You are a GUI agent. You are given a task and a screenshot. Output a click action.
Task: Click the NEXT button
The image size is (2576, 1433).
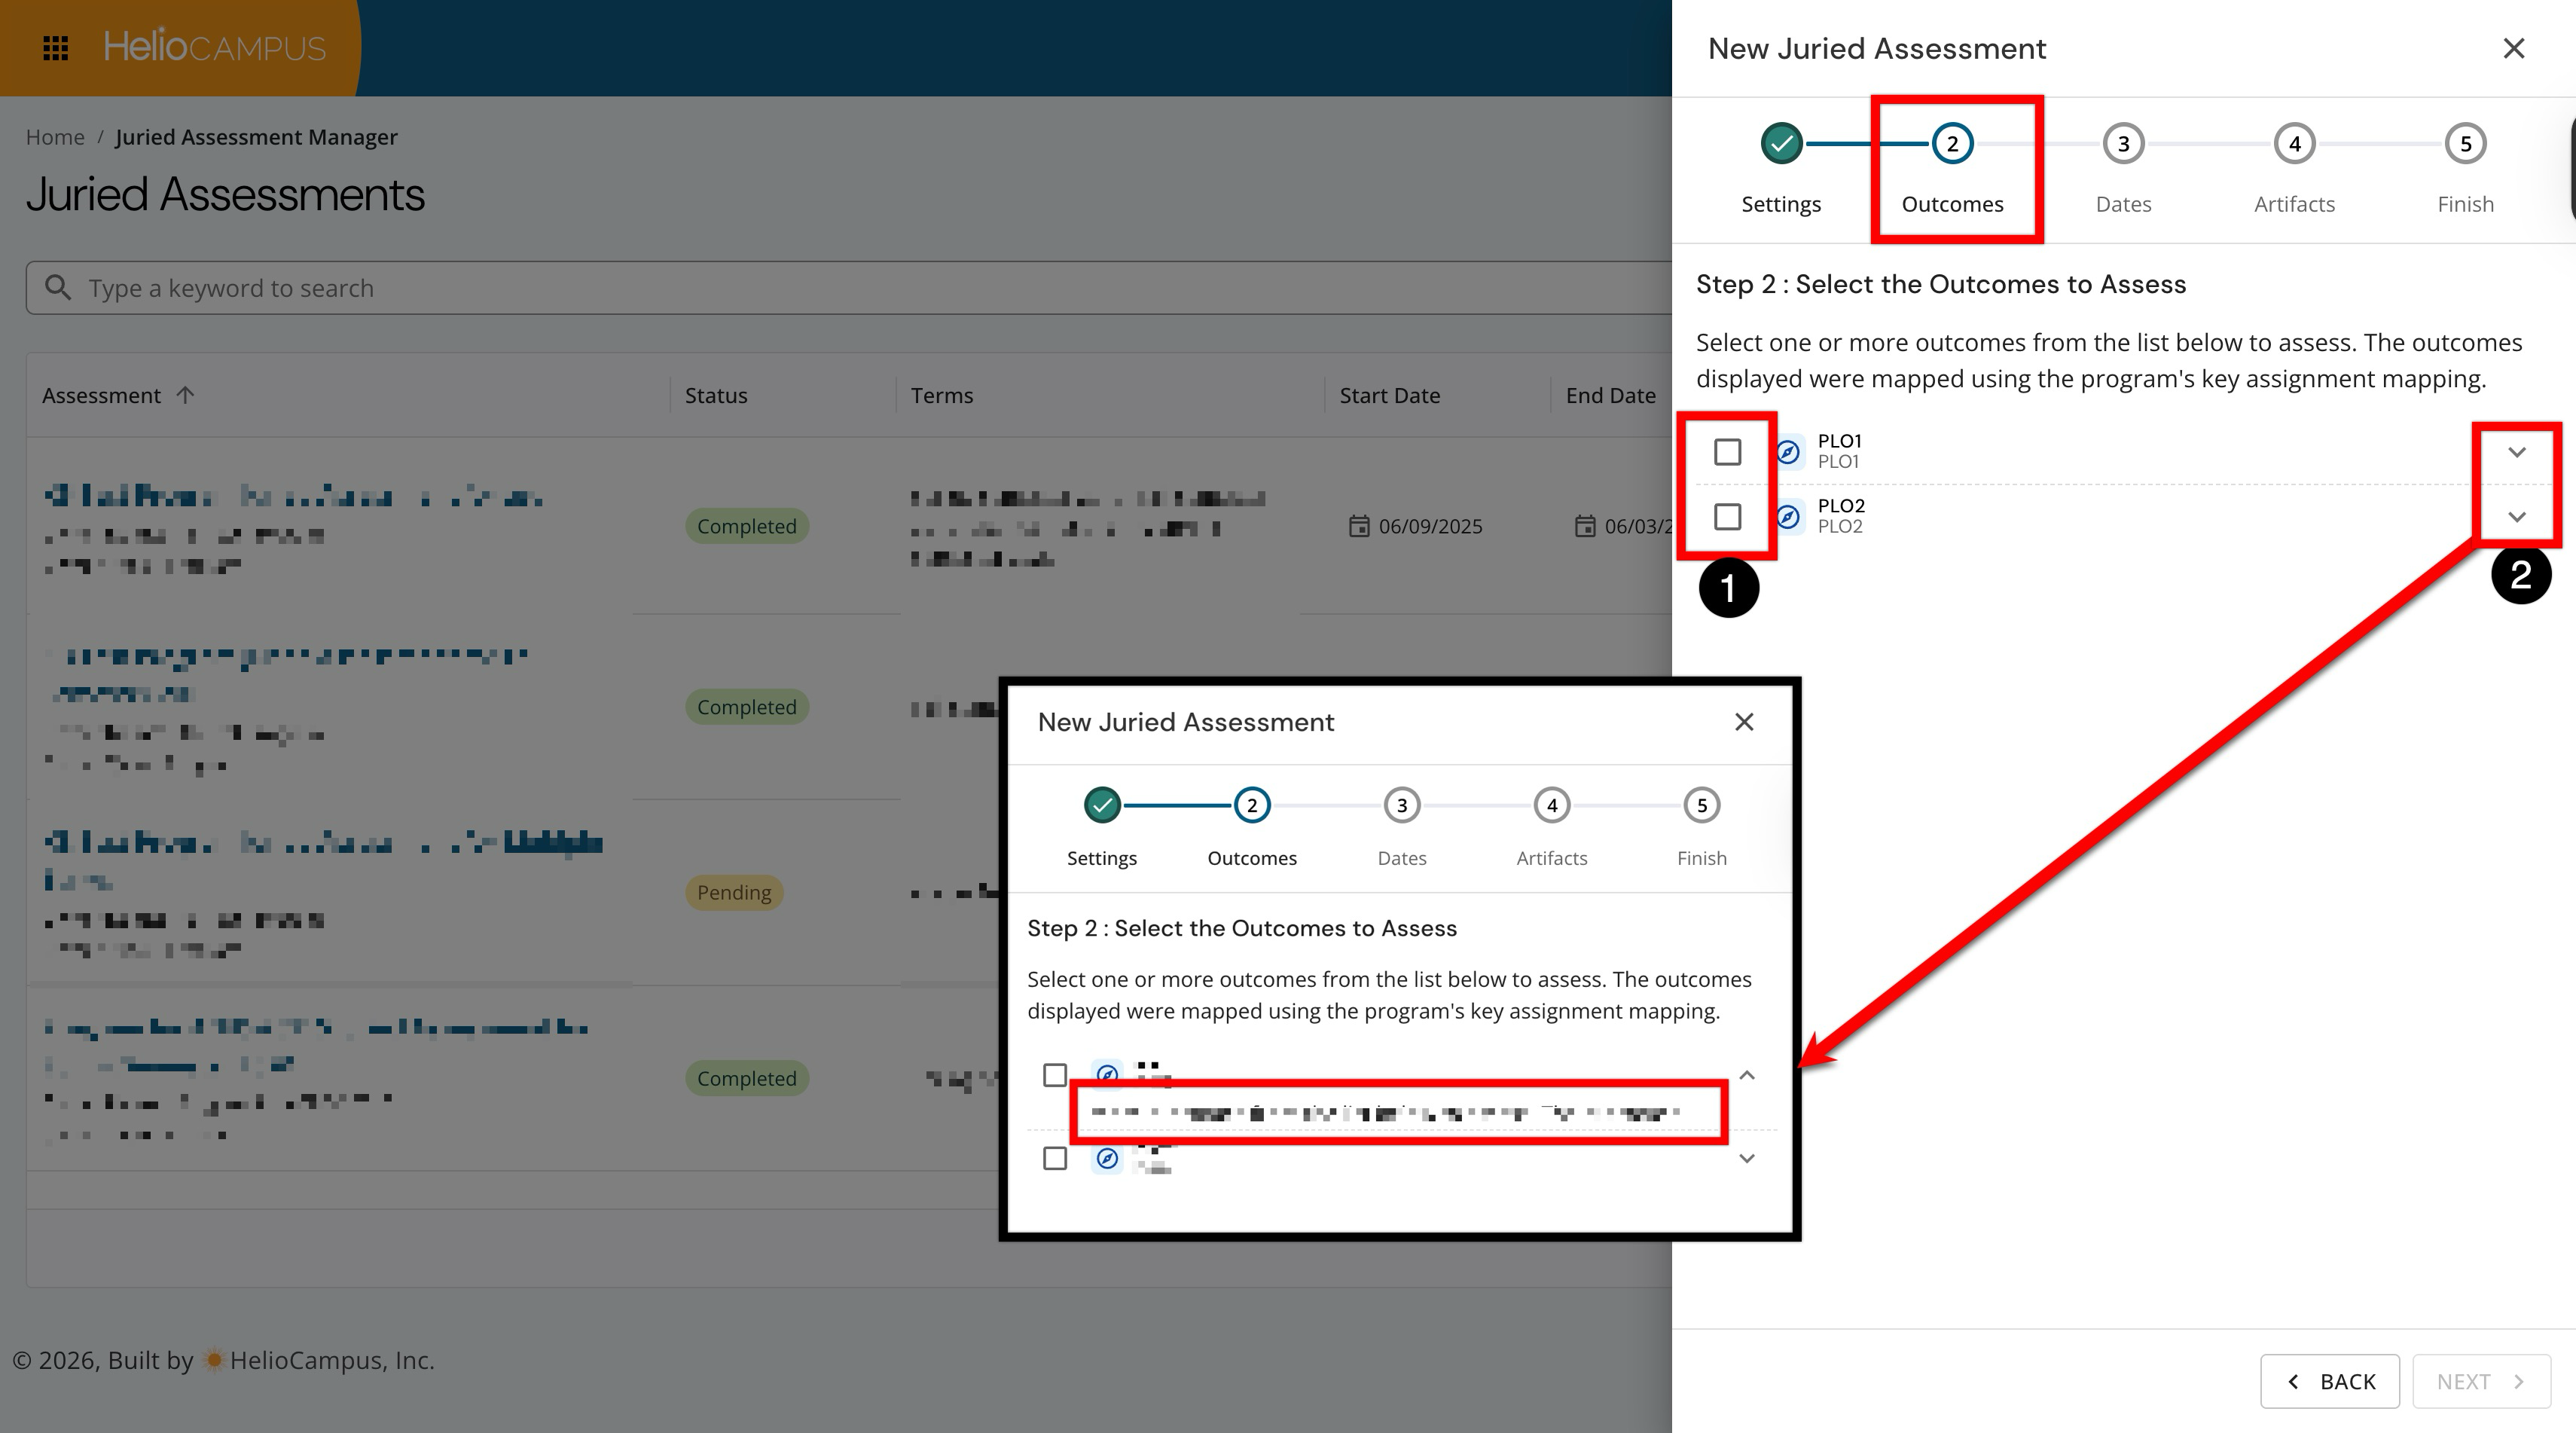2482,1381
